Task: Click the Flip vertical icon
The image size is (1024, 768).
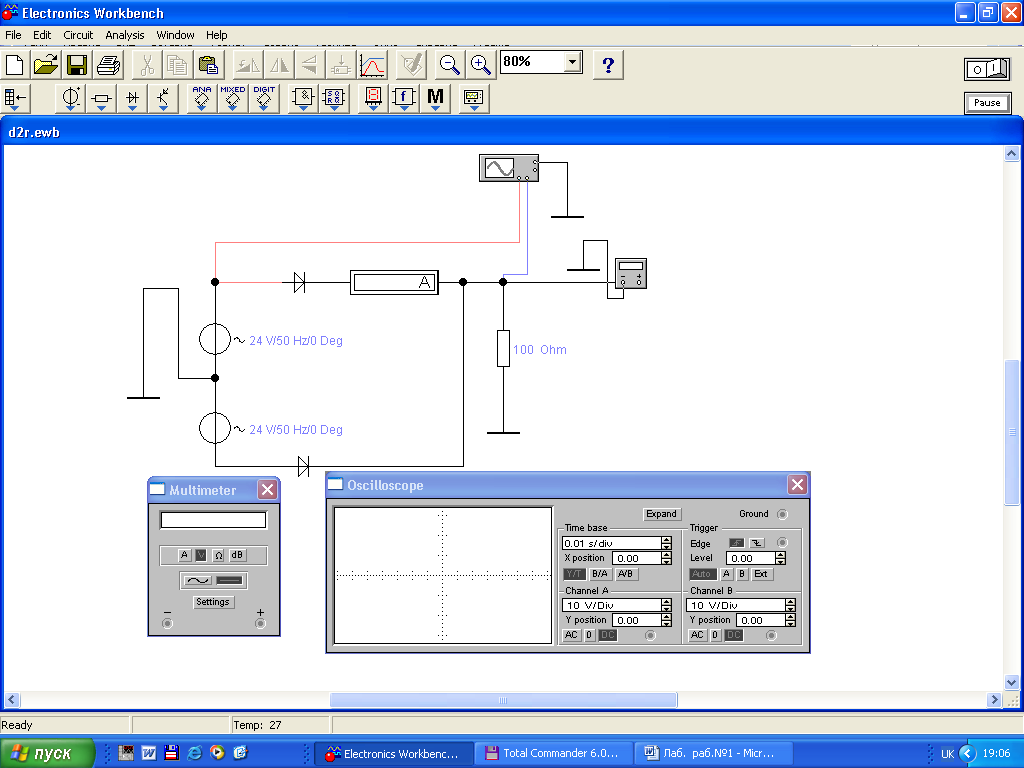Action: [310, 65]
